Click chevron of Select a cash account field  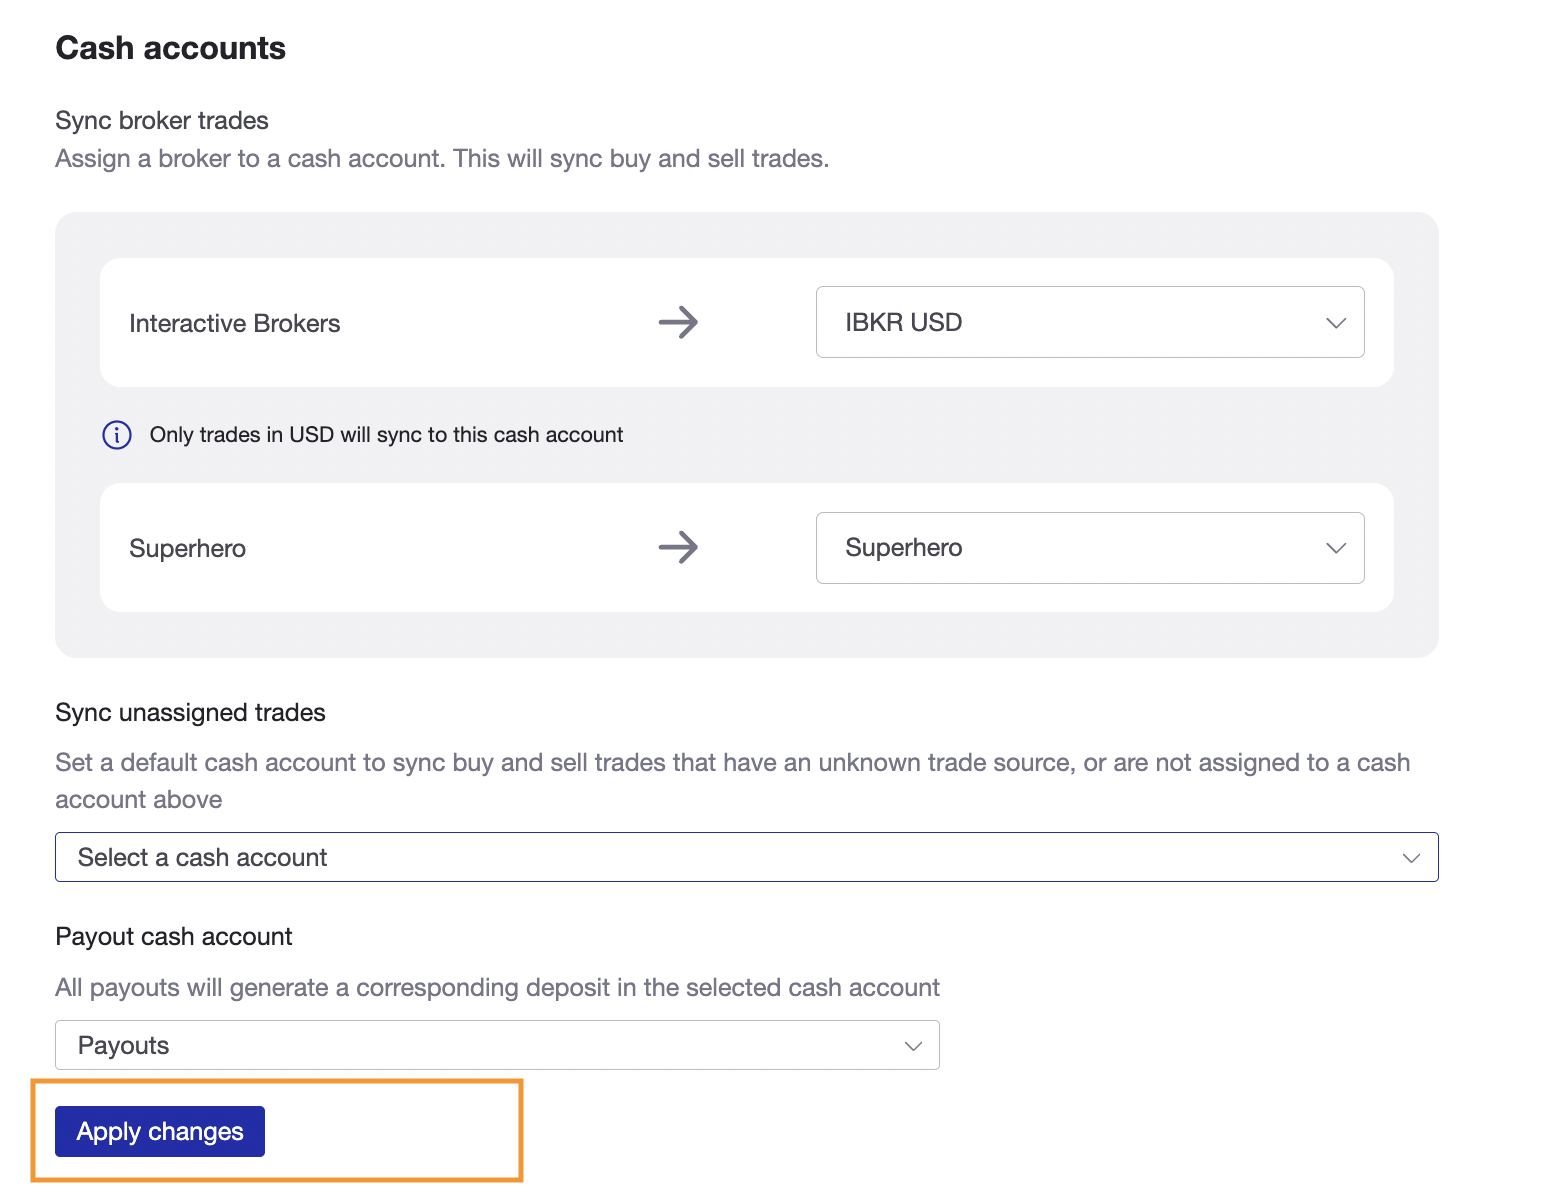coord(1411,858)
